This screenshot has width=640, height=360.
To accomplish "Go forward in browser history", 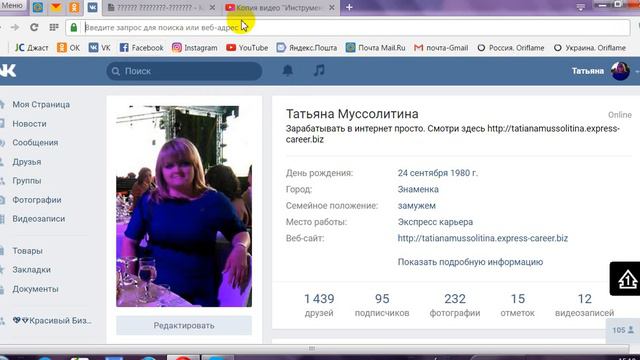I will click(x=15, y=27).
